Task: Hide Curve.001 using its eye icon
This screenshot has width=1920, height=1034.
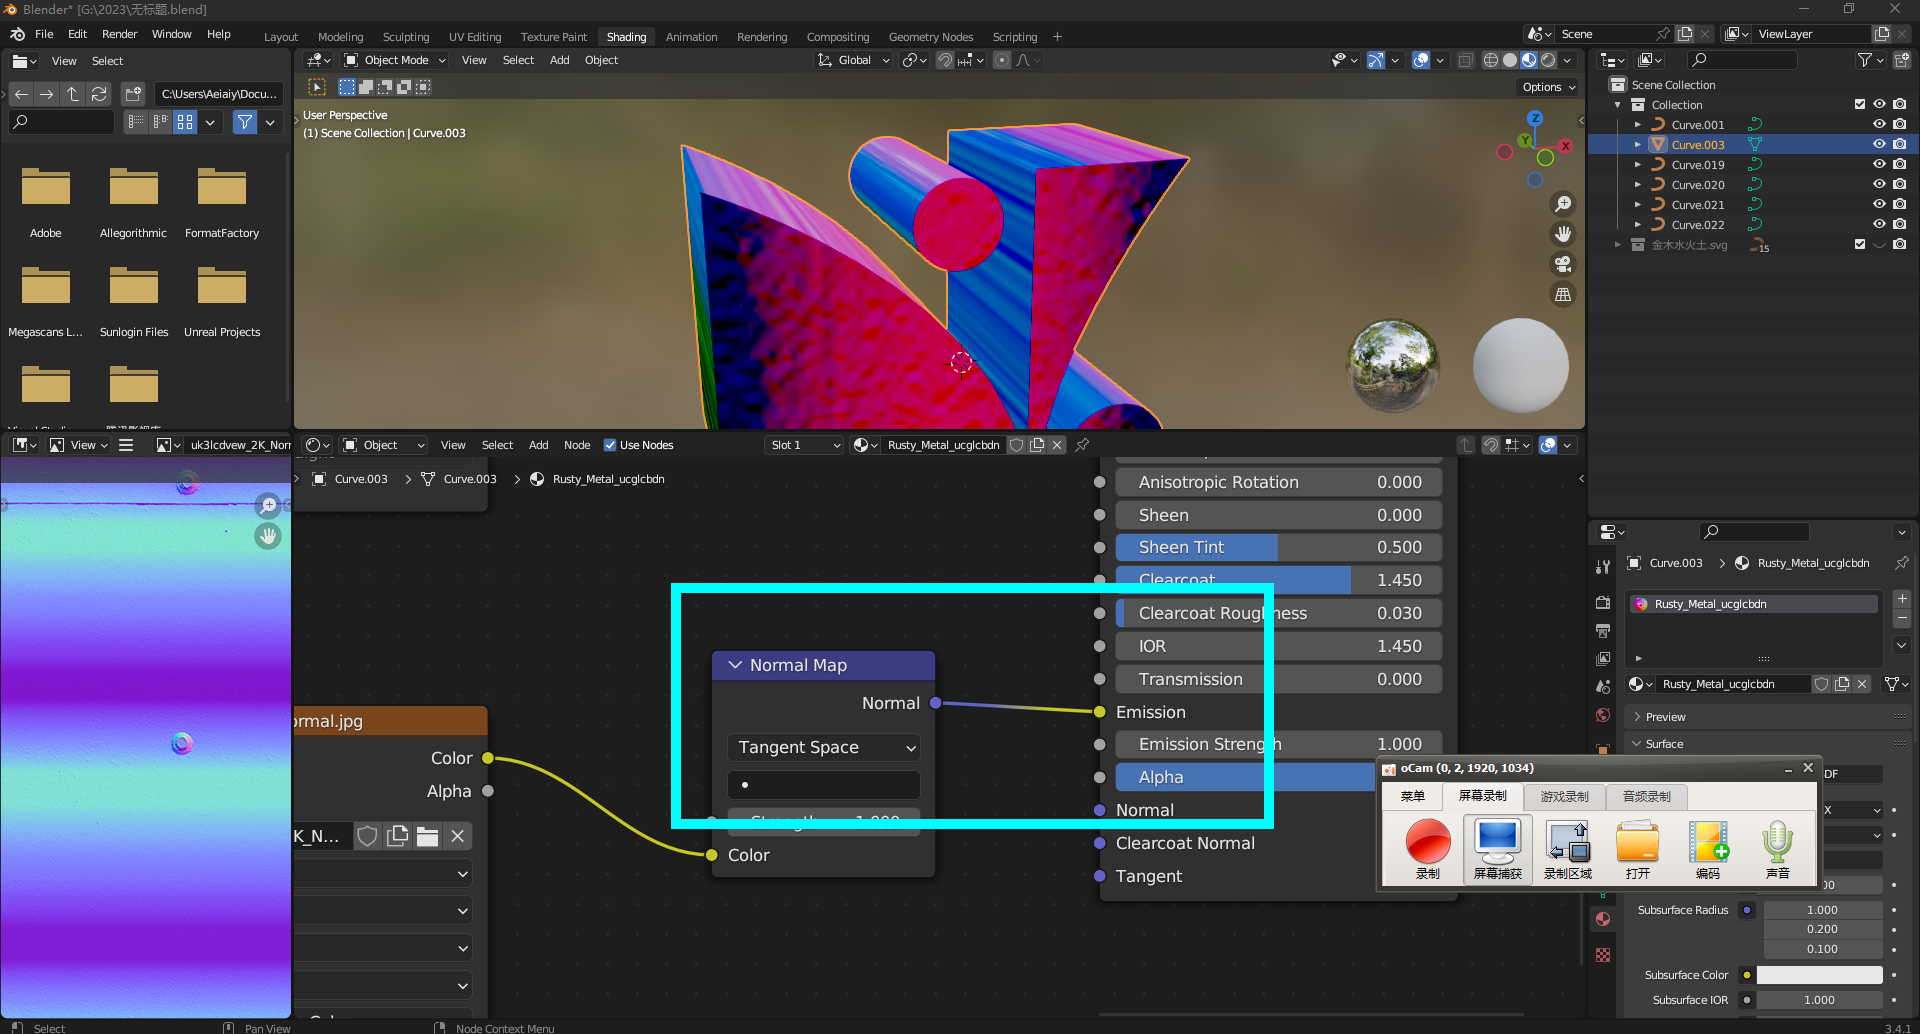Action: click(1879, 124)
